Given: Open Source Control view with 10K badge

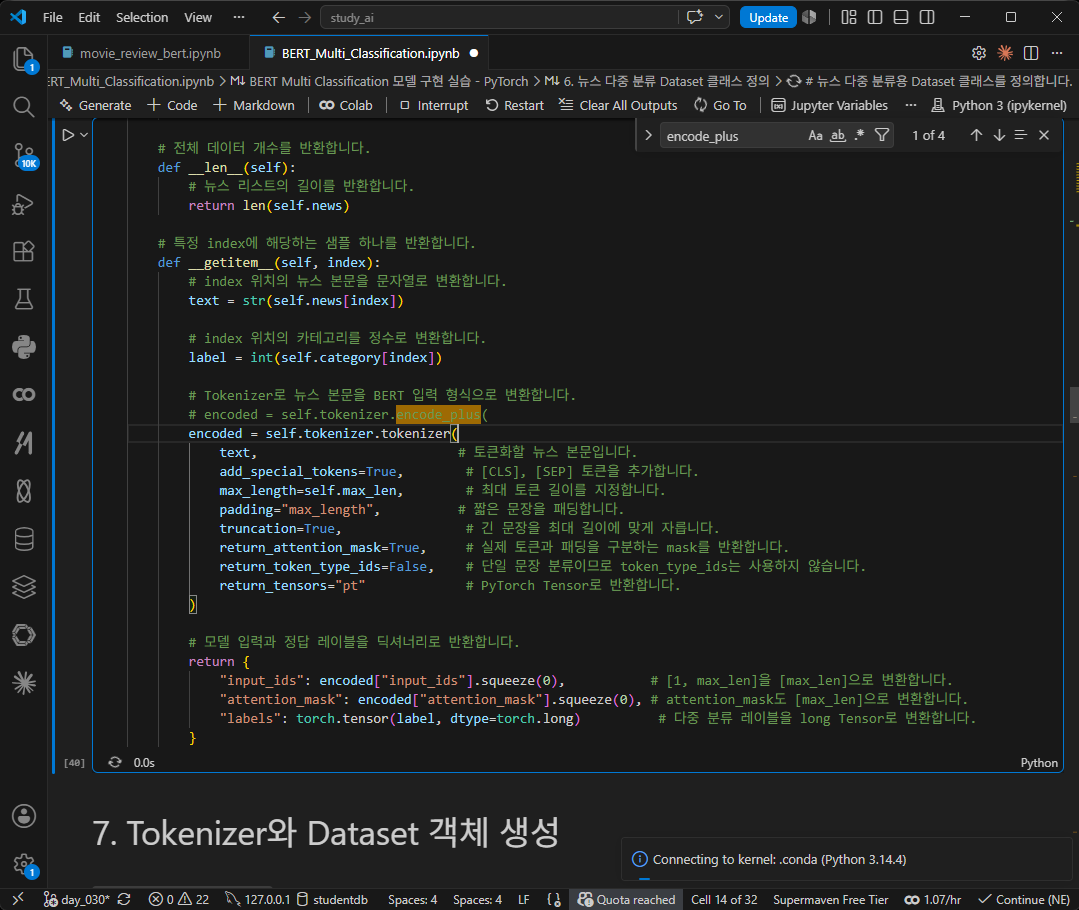Looking at the screenshot, I should (x=23, y=156).
